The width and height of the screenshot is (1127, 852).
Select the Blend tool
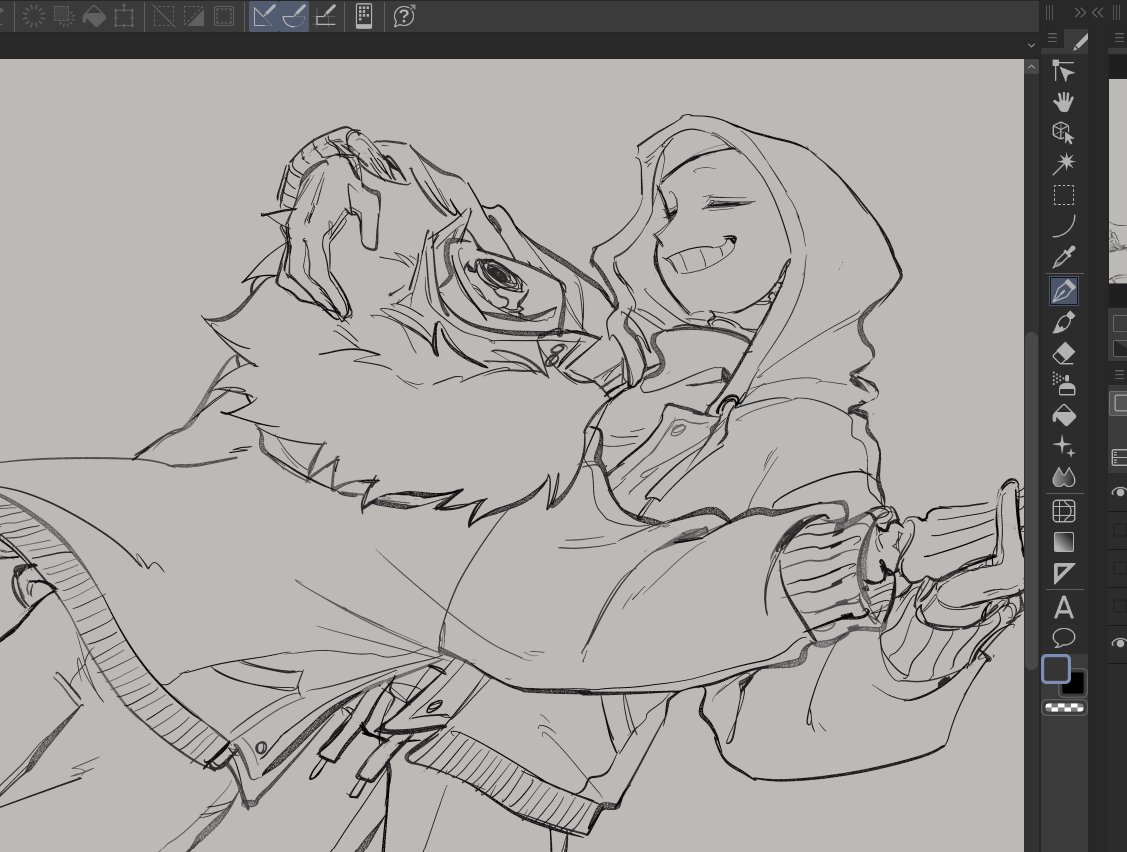pos(1063,477)
